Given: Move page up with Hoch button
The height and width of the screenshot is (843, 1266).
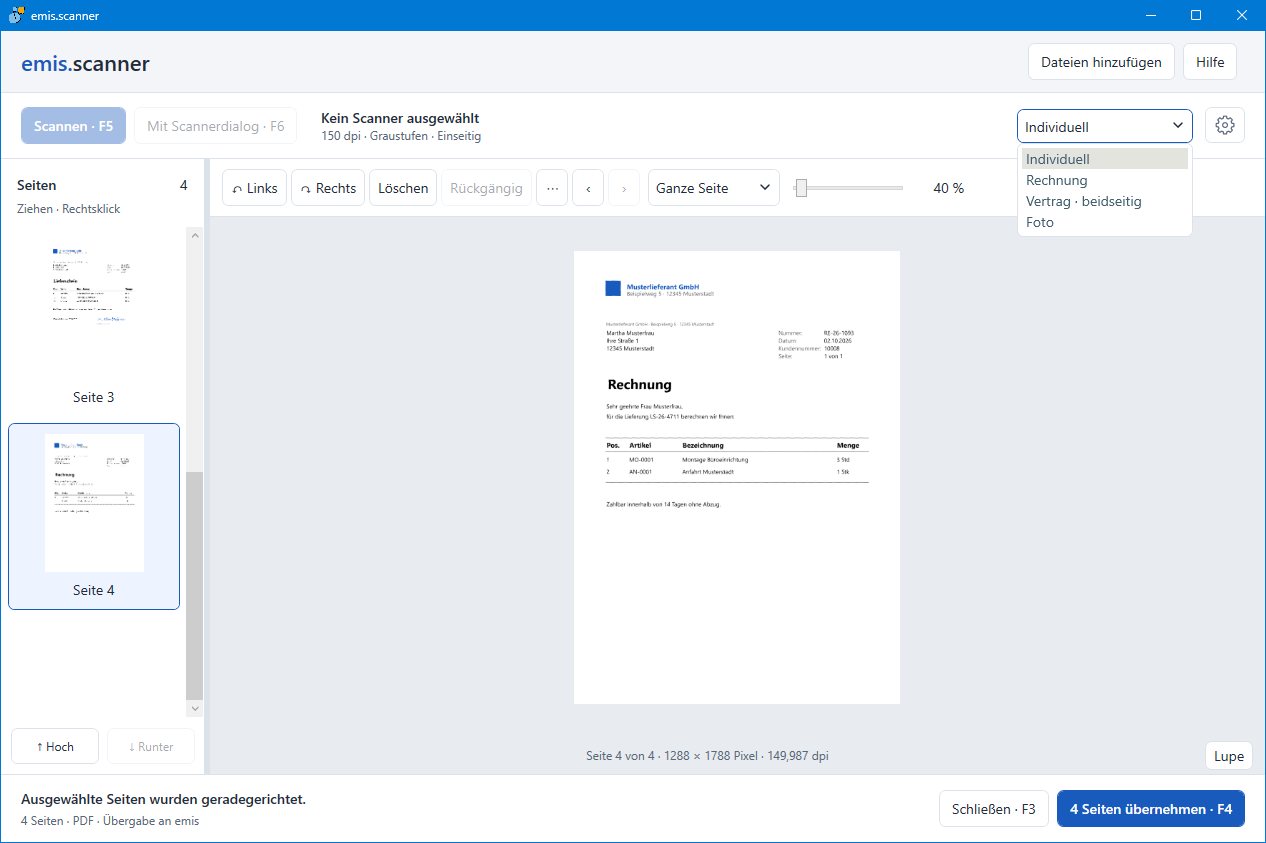Looking at the screenshot, I should (x=55, y=746).
